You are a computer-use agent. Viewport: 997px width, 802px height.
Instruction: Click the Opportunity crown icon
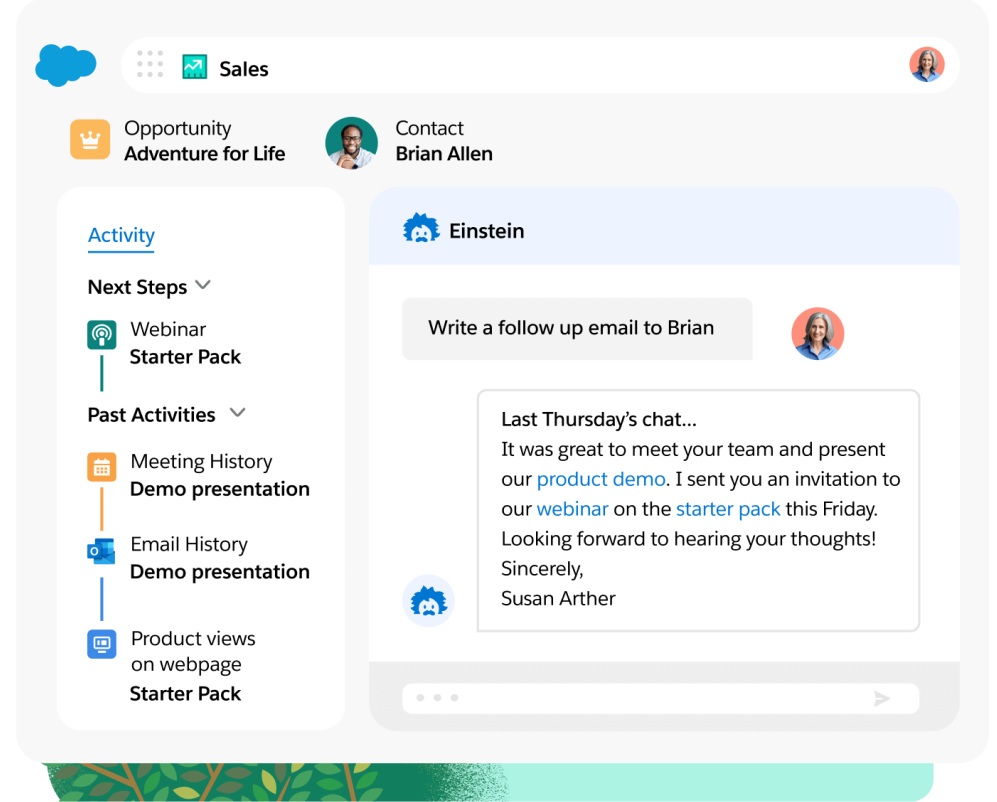(x=90, y=139)
